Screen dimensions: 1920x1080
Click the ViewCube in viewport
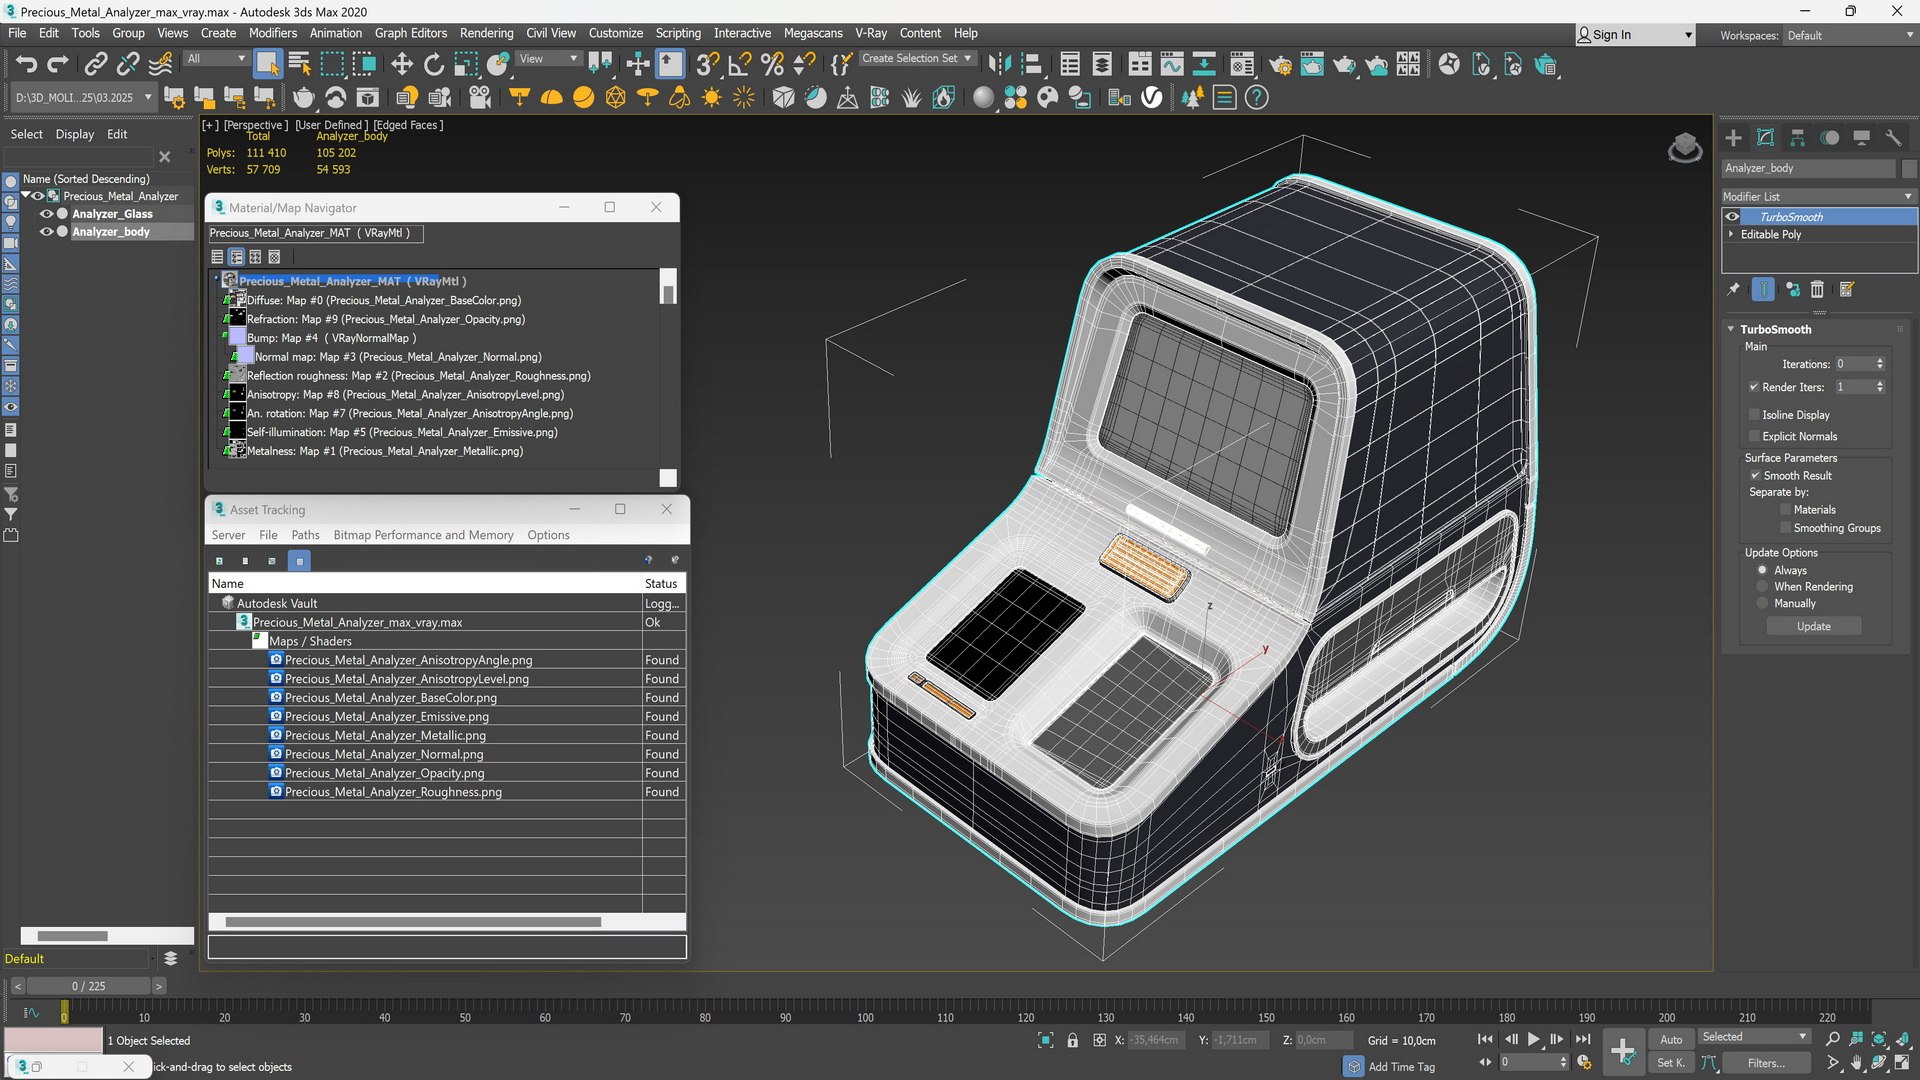(1685, 148)
